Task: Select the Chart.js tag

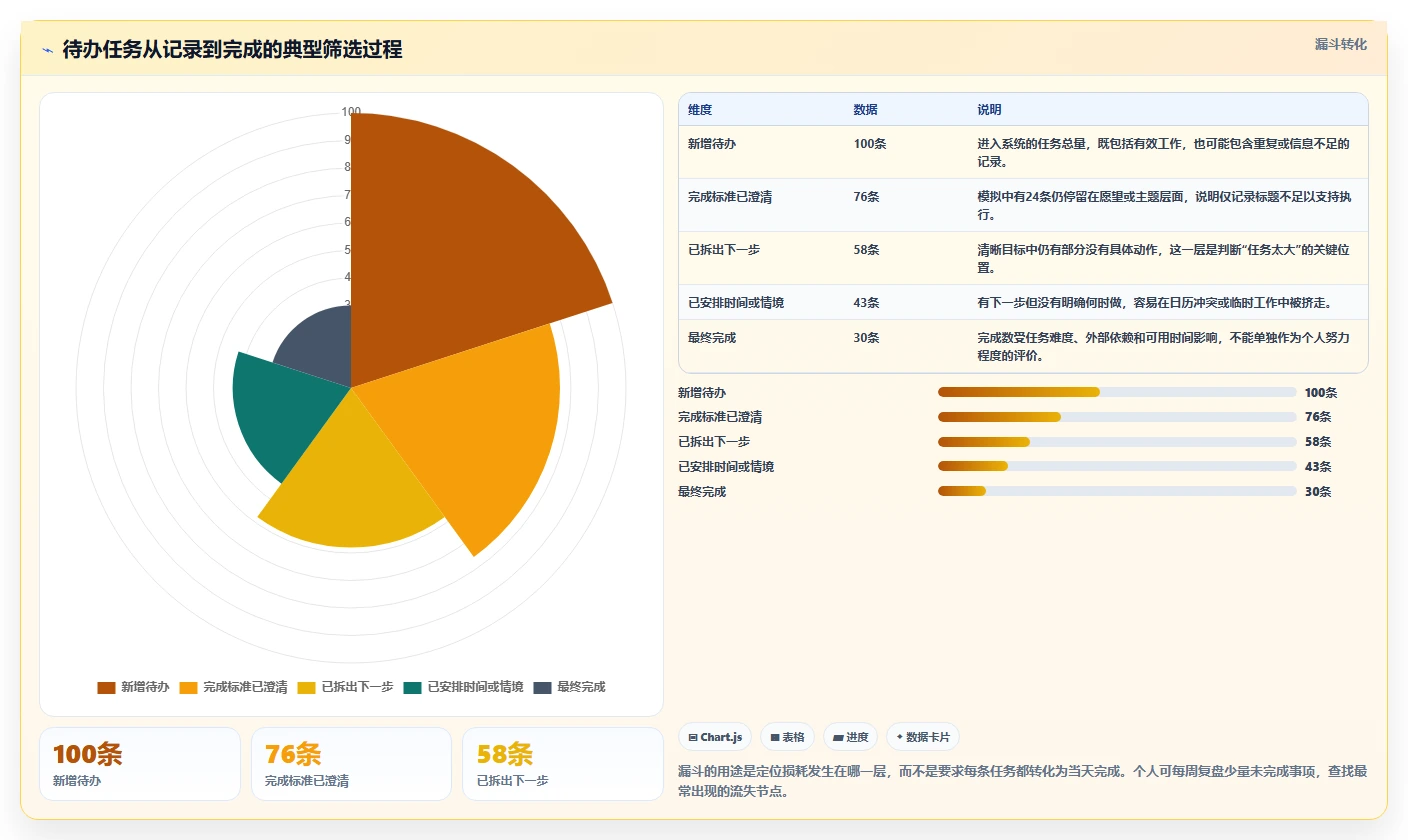Action: tap(715, 737)
